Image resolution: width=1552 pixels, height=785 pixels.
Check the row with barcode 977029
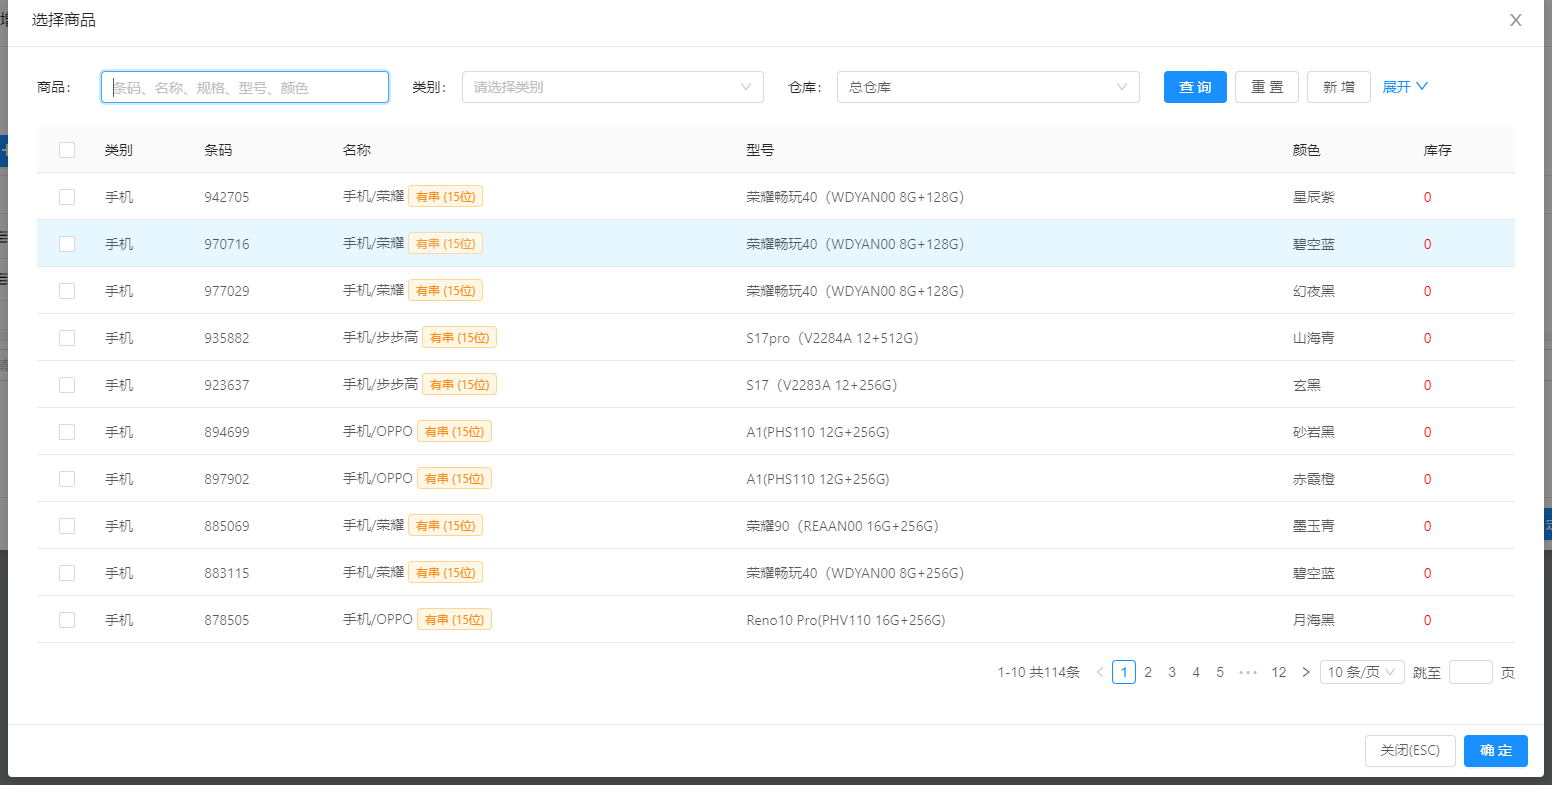[x=67, y=291]
